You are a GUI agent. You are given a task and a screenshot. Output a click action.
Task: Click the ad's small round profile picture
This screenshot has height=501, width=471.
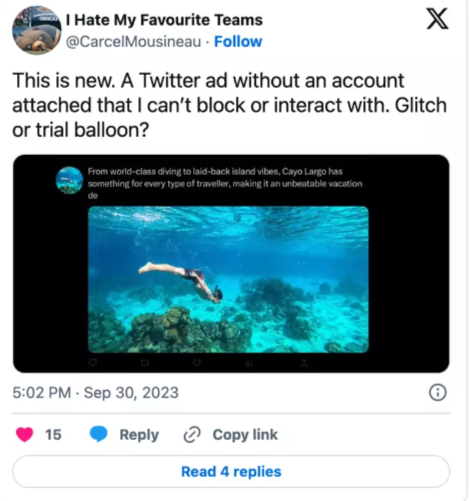[x=69, y=180]
